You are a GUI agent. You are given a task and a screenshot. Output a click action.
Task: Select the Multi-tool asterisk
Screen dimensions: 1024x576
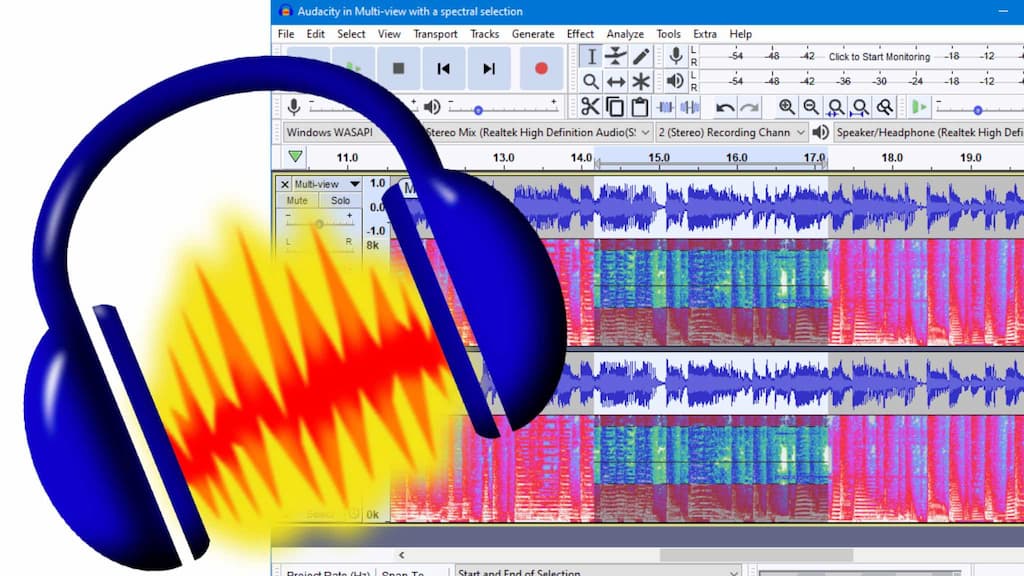click(641, 82)
